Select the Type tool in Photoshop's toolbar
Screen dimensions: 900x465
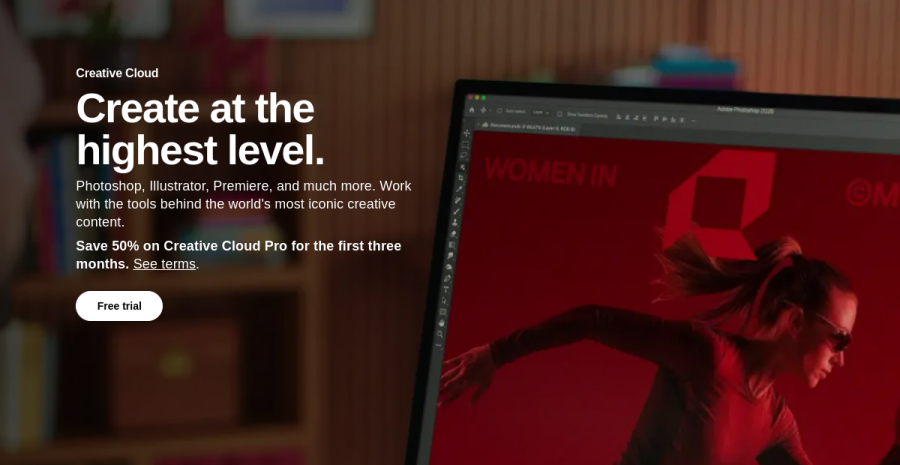(x=446, y=289)
